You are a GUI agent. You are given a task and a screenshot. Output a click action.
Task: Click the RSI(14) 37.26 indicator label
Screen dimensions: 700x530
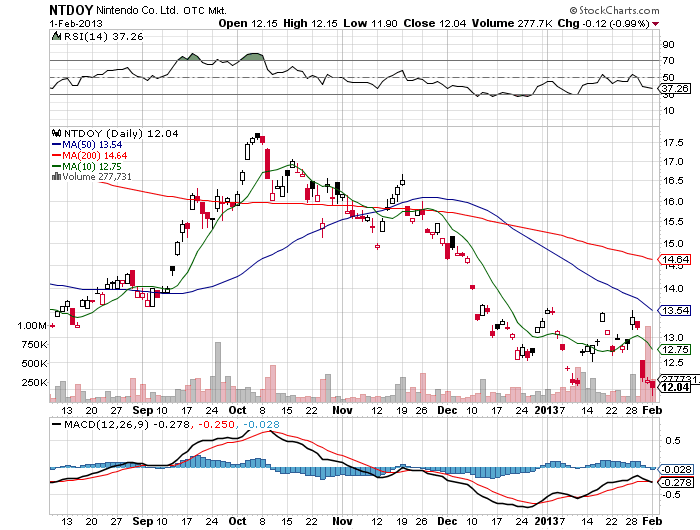103,36
